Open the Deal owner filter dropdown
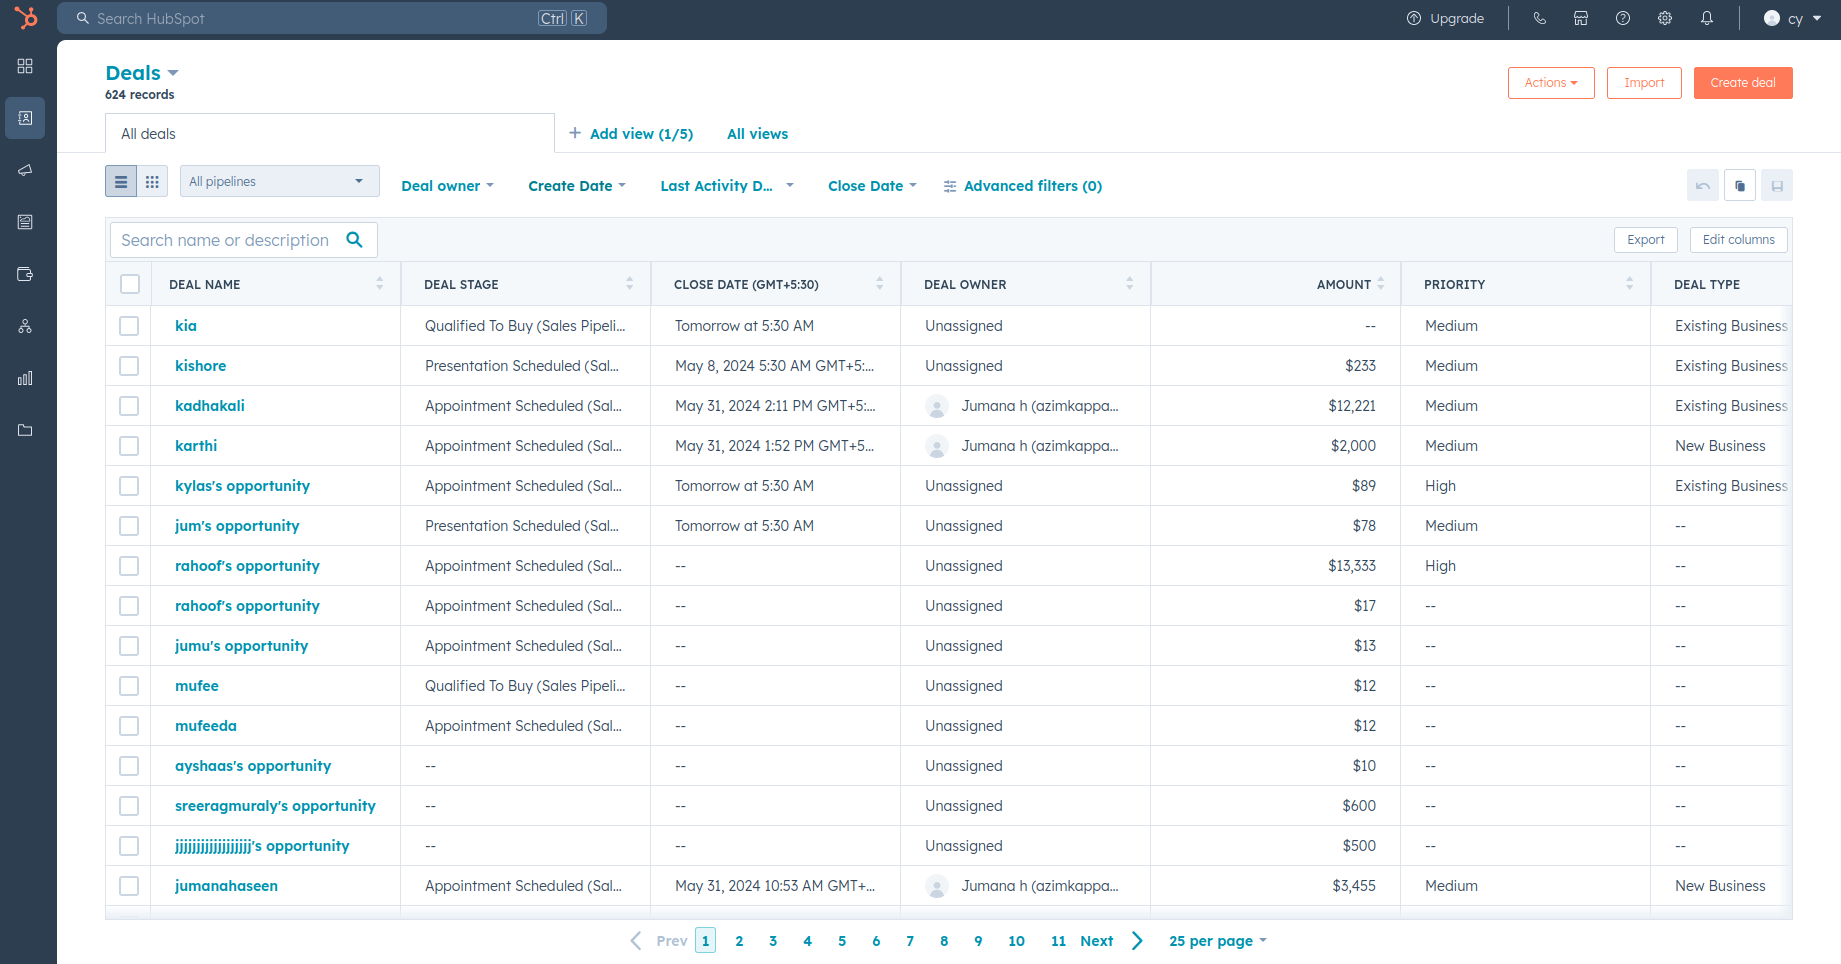 click(x=447, y=186)
